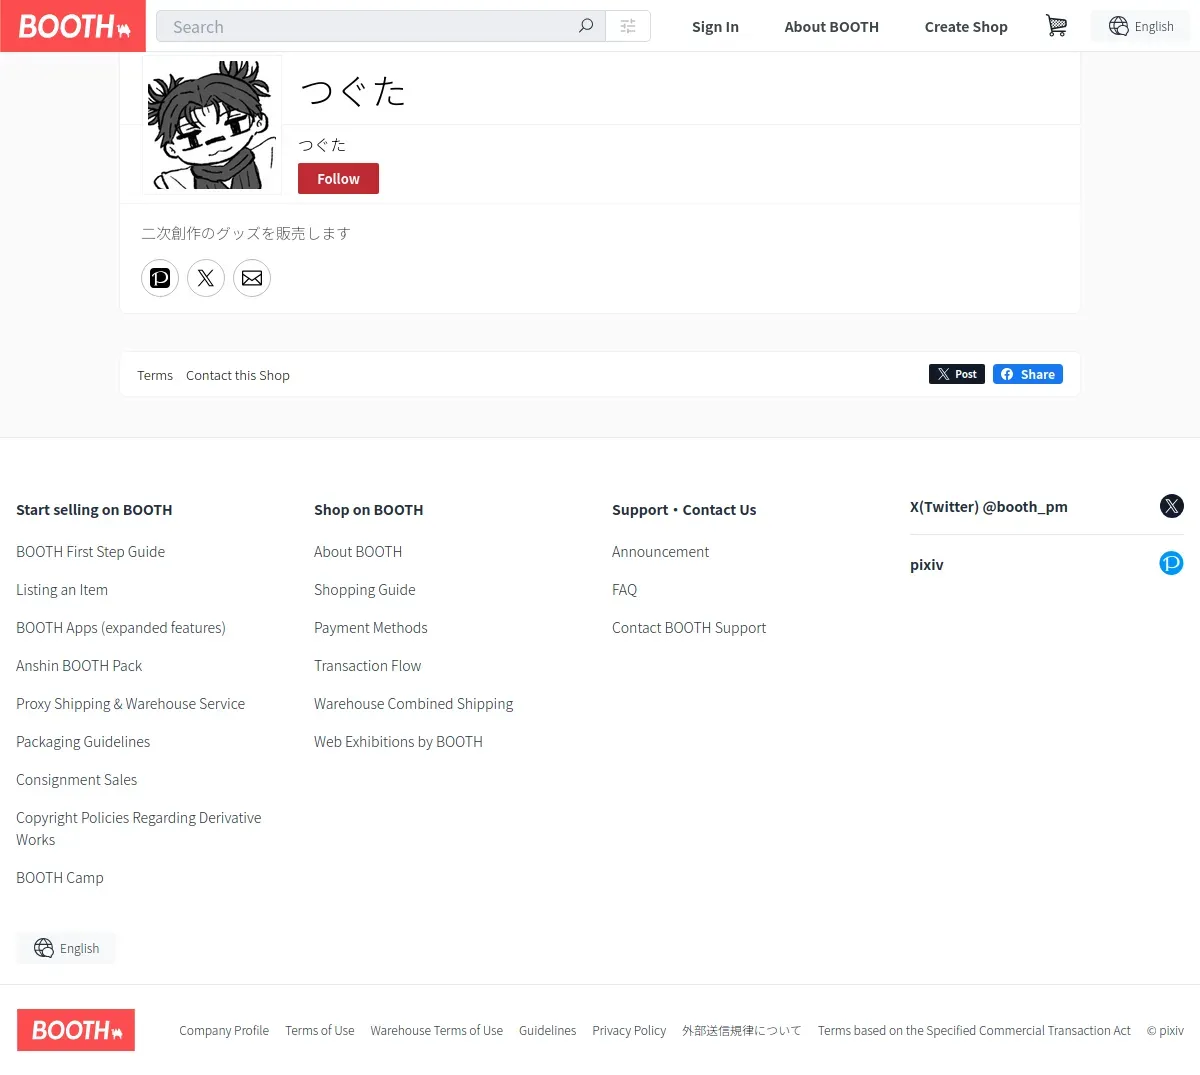Viewport: 1200px width, 1075px height.
Task: Open Anshin BOOTH Pack link
Action: [x=79, y=666]
